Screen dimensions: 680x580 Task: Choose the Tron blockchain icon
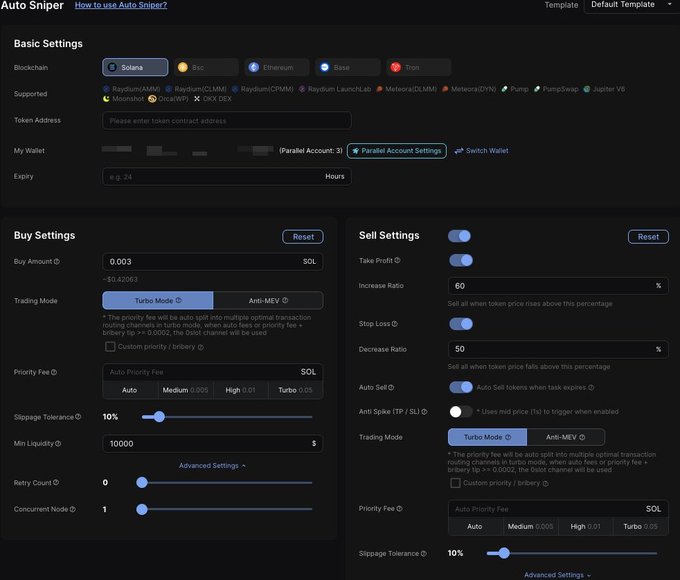396,68
